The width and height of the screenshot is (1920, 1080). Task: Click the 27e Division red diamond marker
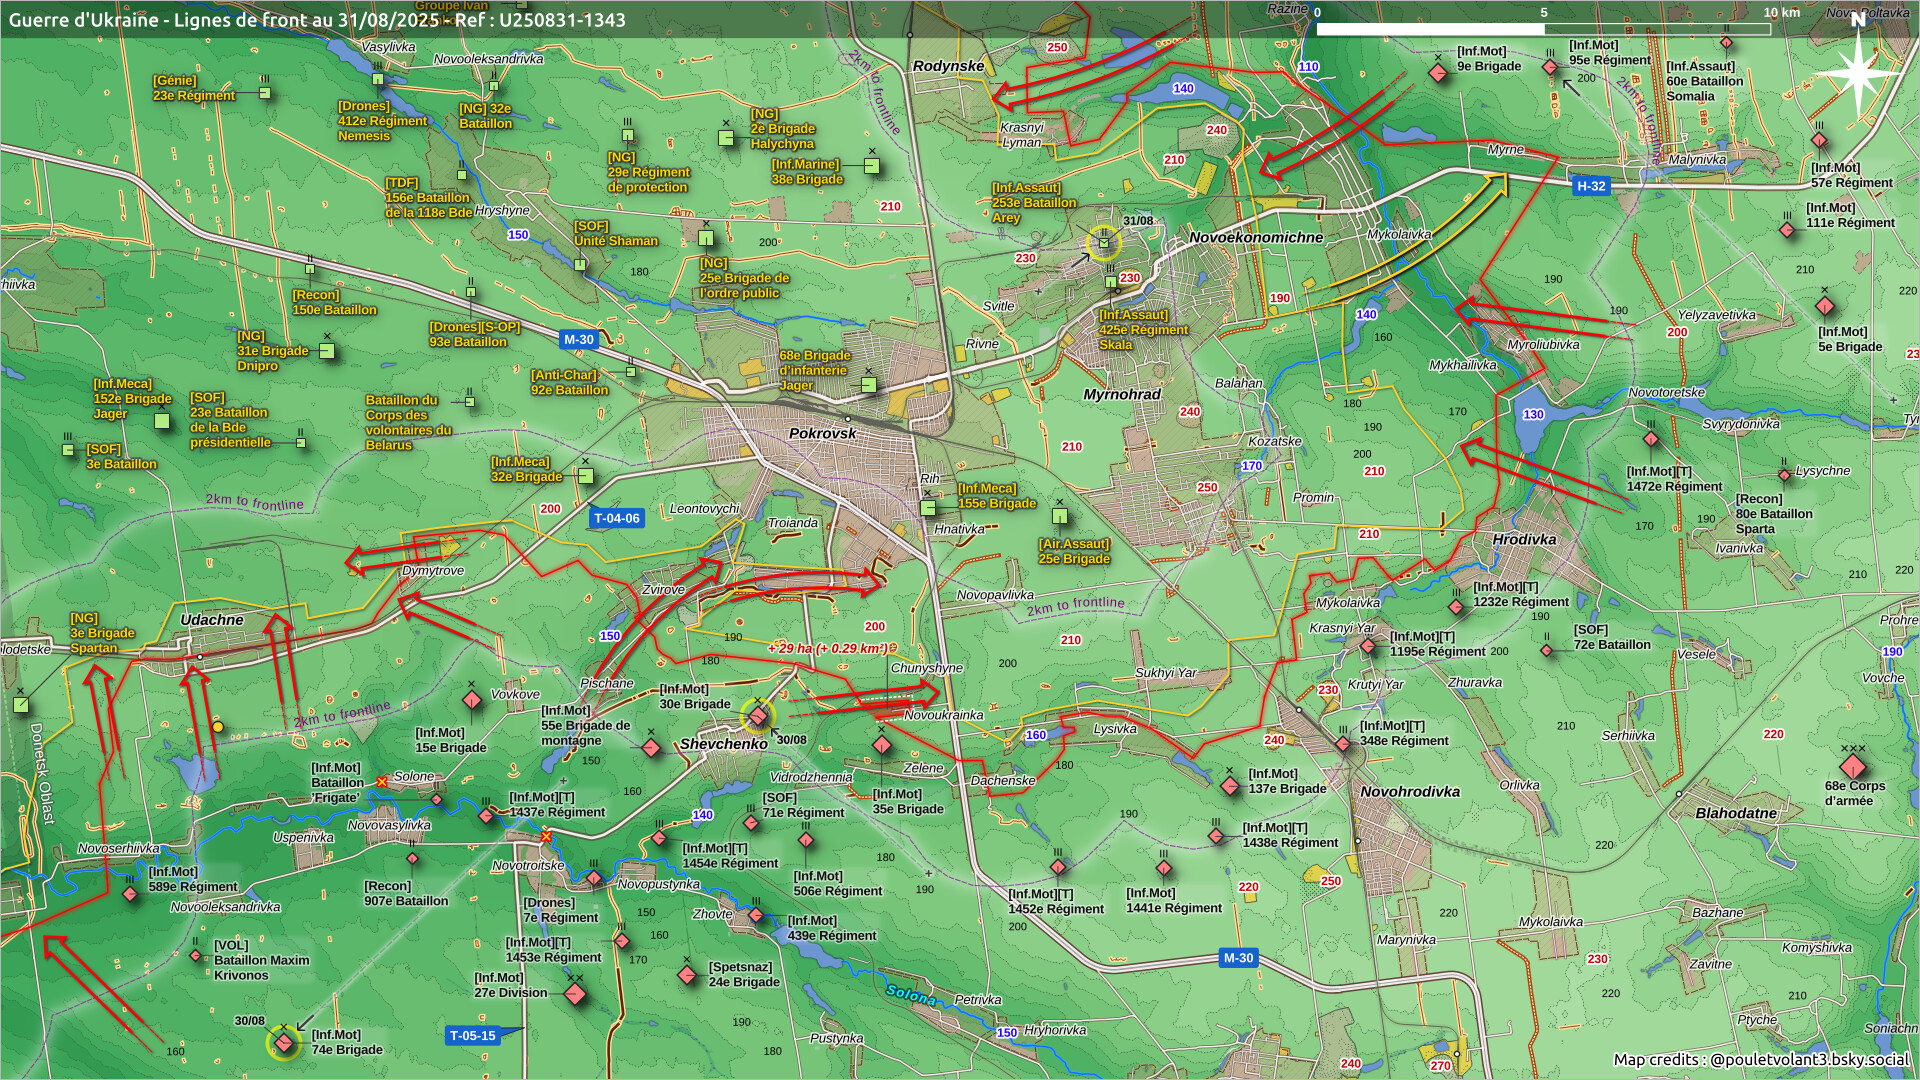[x=575, y=994]
